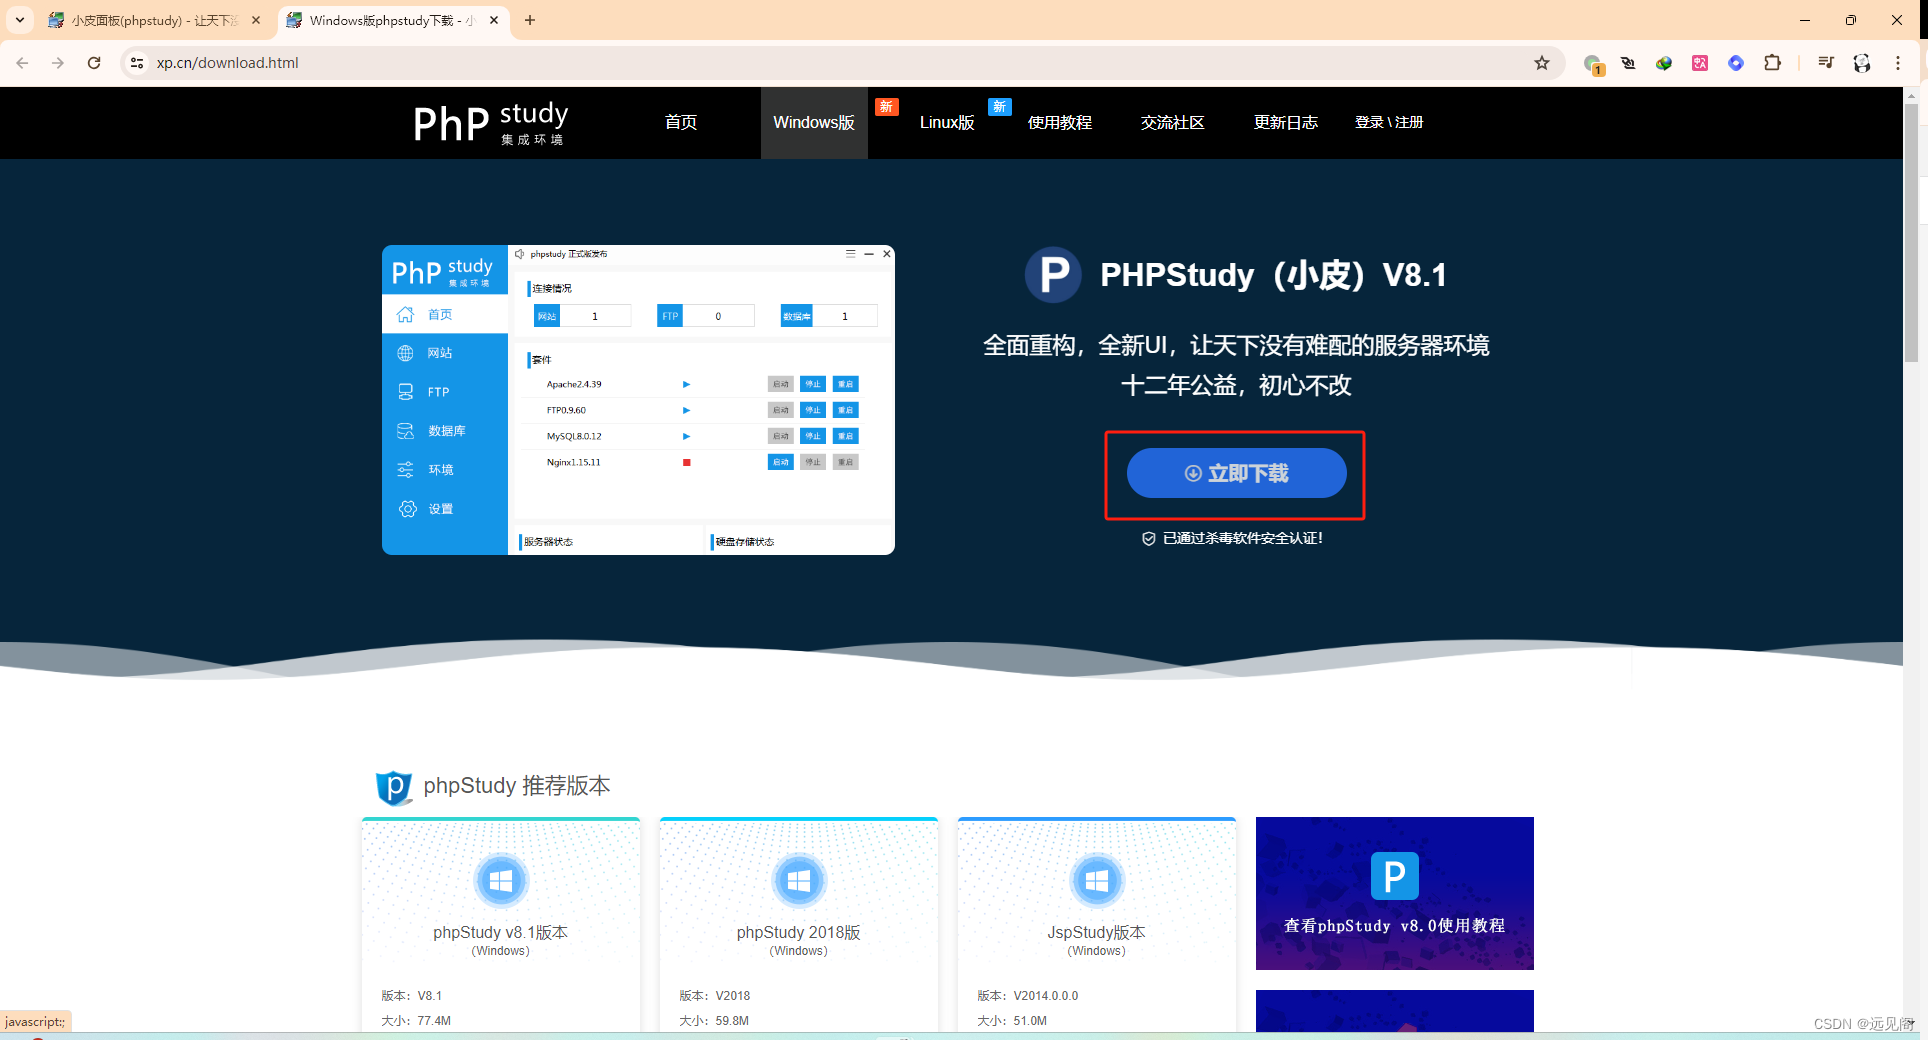The width and height of the screenshot is (1928, 1040).
Task: Go back to the previous page
Action: [x=22, y=63]
